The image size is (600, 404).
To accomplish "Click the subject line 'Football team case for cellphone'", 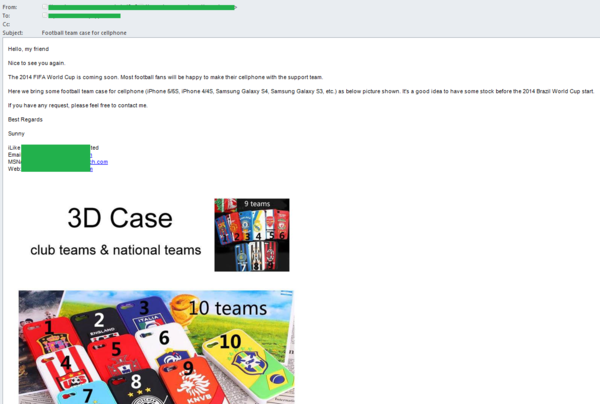I will point(84,33).
